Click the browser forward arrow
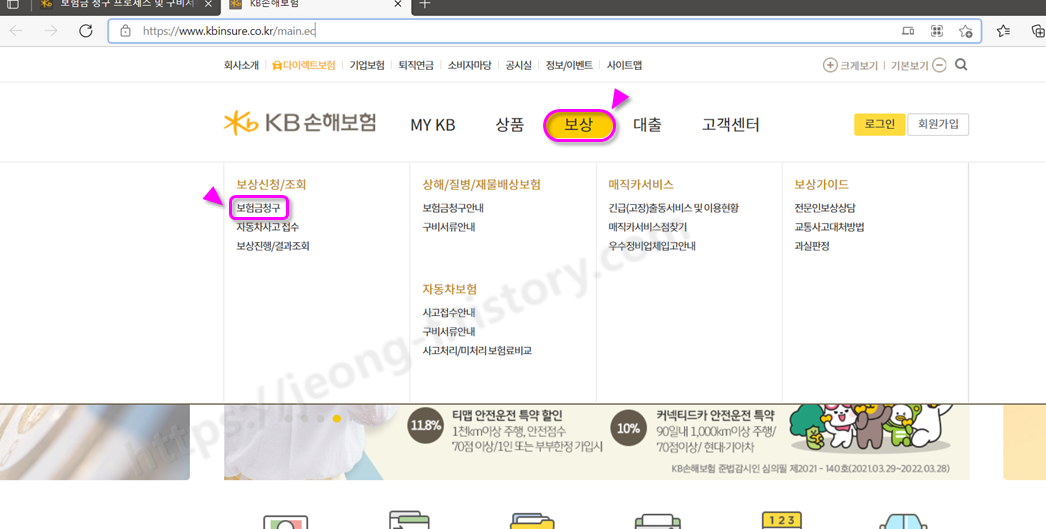1046x529 pixels. 51,31
